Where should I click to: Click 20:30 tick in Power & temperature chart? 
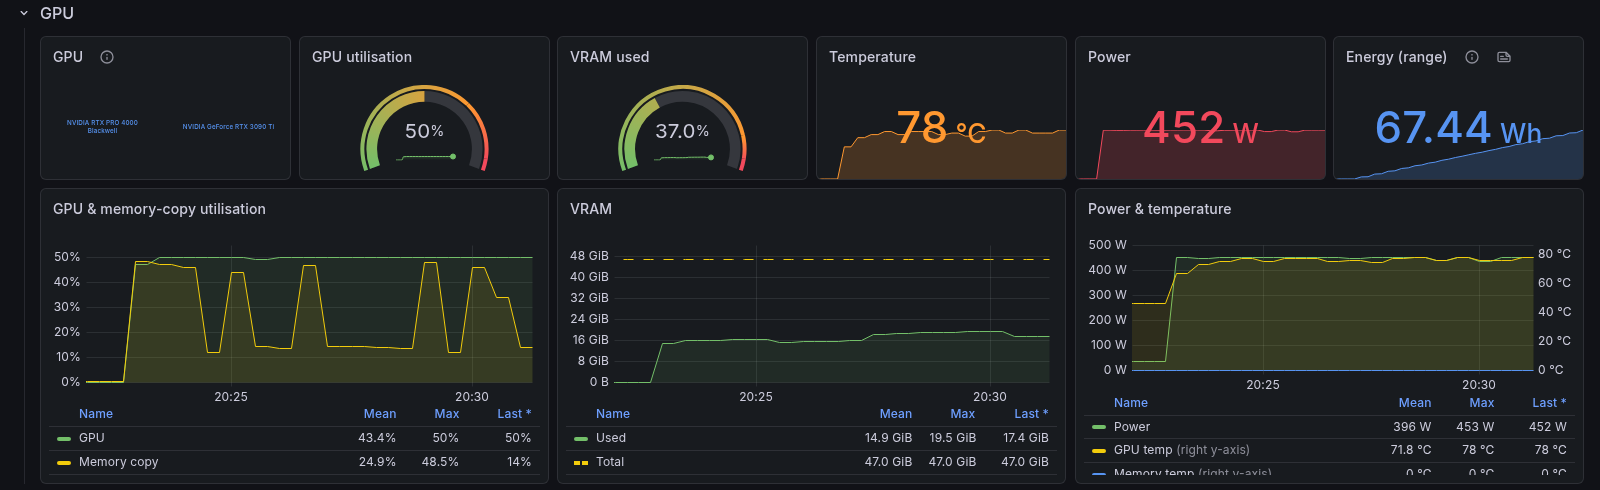click(x=1479, y=385)
